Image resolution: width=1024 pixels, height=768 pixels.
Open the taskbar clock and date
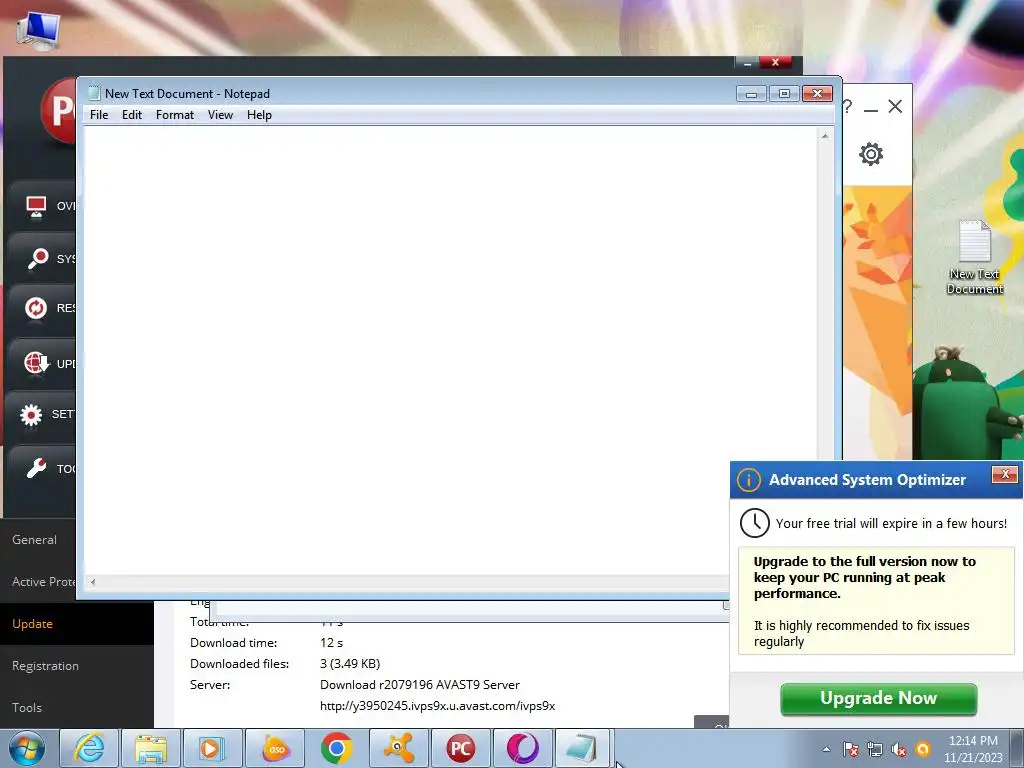(x=973, y=749)
